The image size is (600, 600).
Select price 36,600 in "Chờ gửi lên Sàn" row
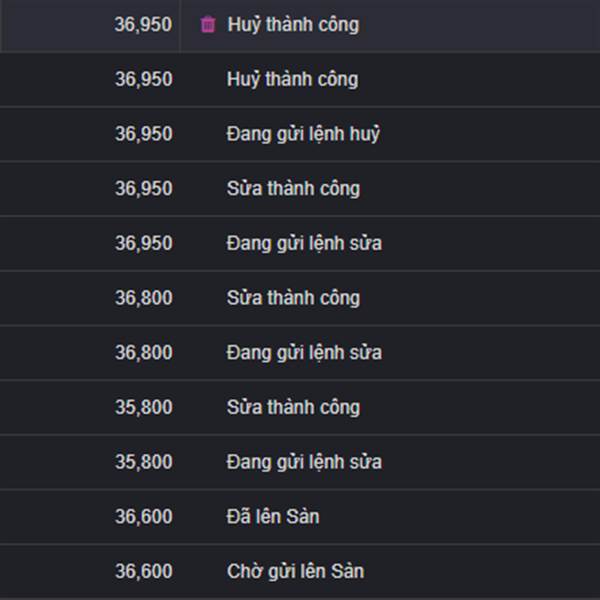coord(143,572)
